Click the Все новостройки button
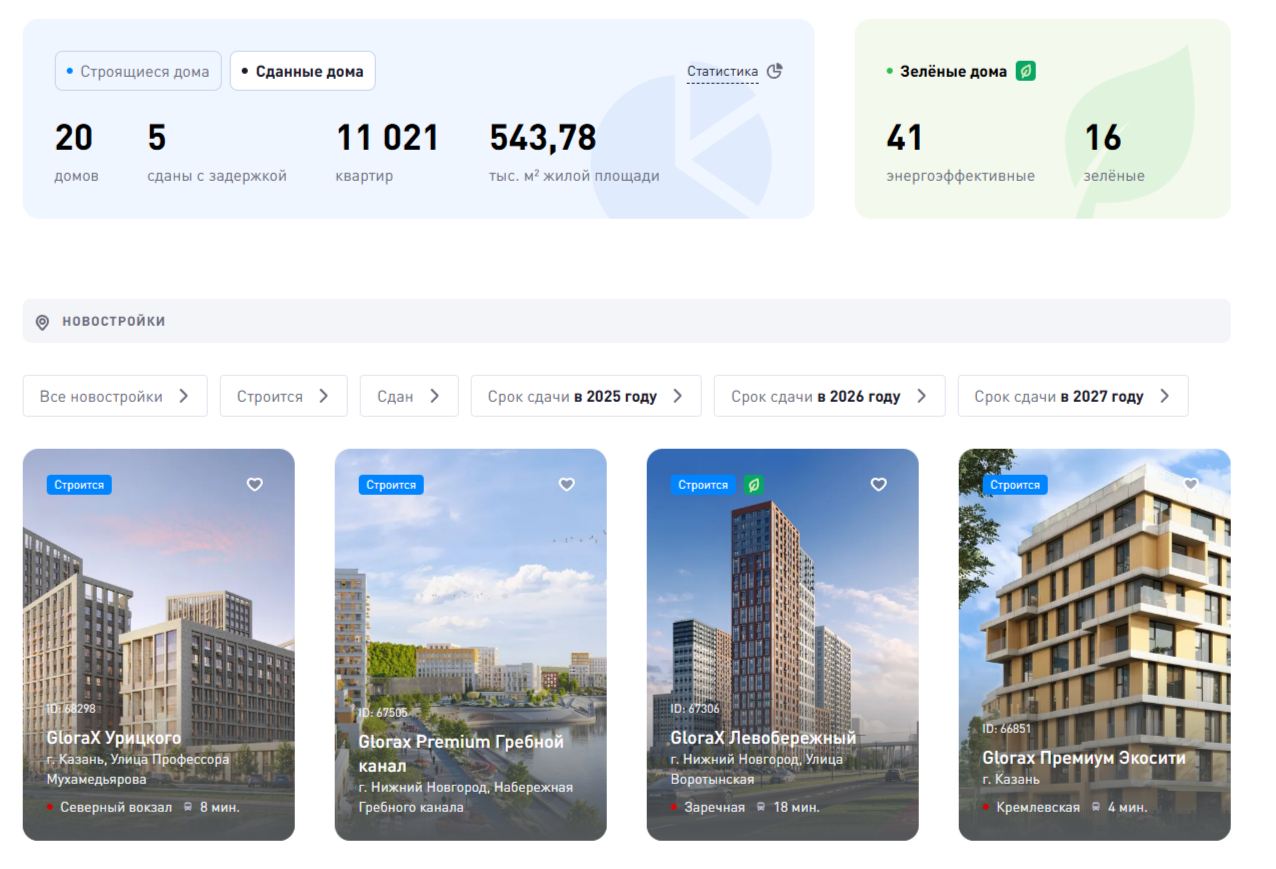 point(114,396)
